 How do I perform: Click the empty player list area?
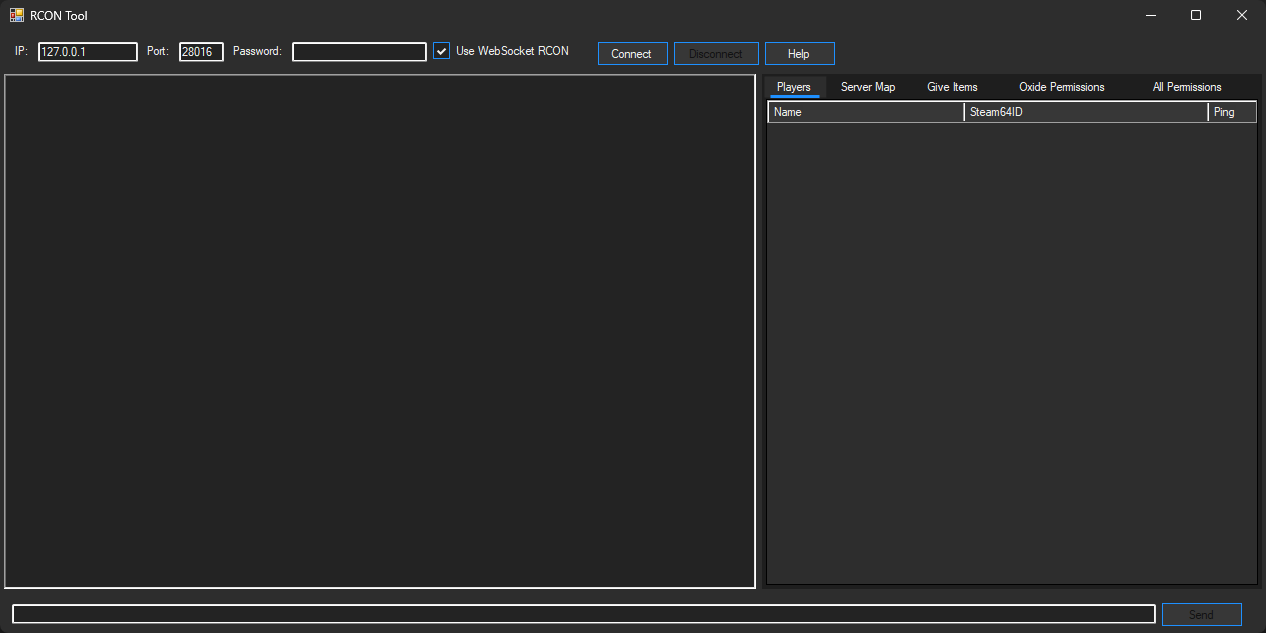click(1010, 350)
